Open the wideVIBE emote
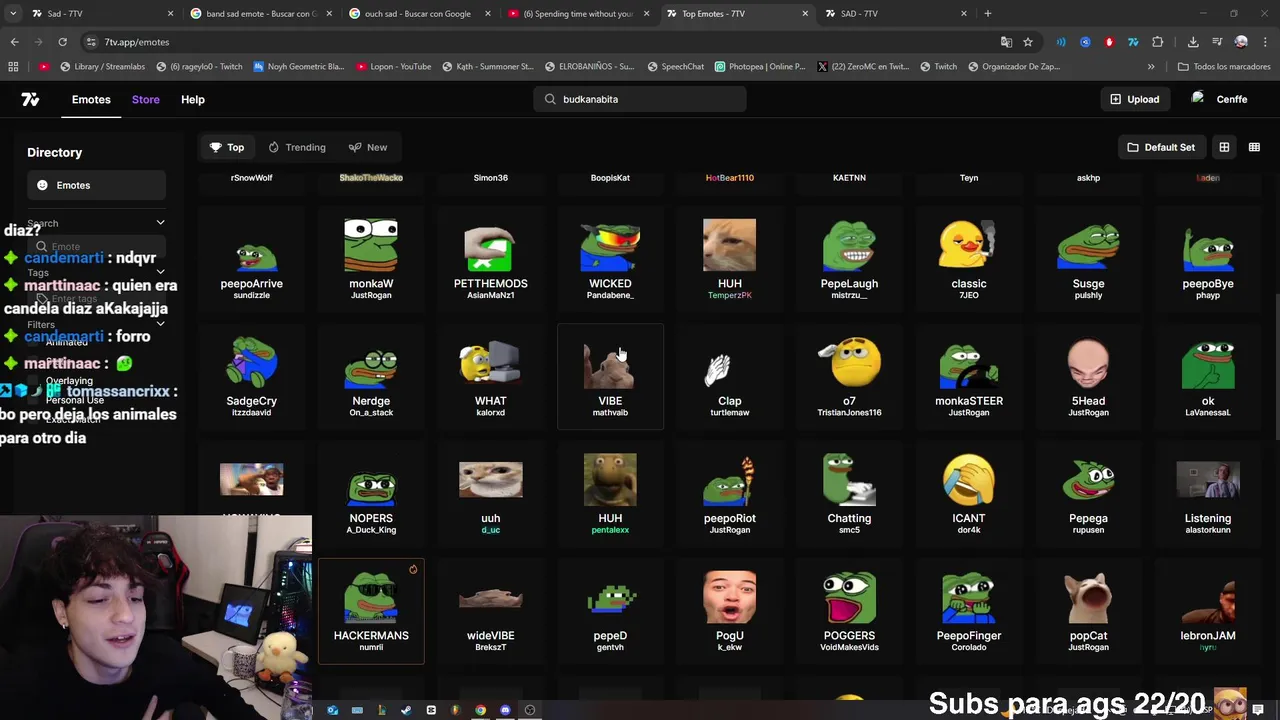 (490, 612)
